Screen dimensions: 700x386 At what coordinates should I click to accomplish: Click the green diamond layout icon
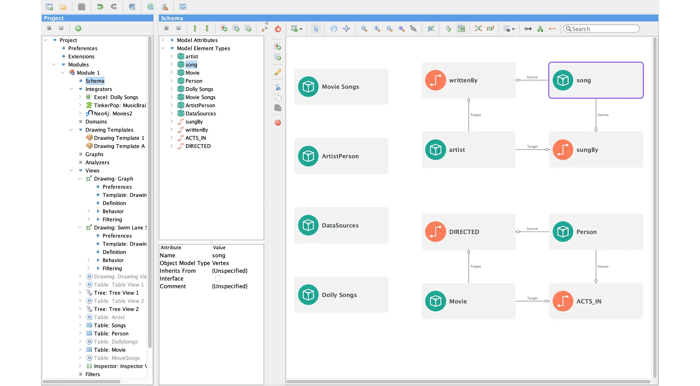(448, 29)
